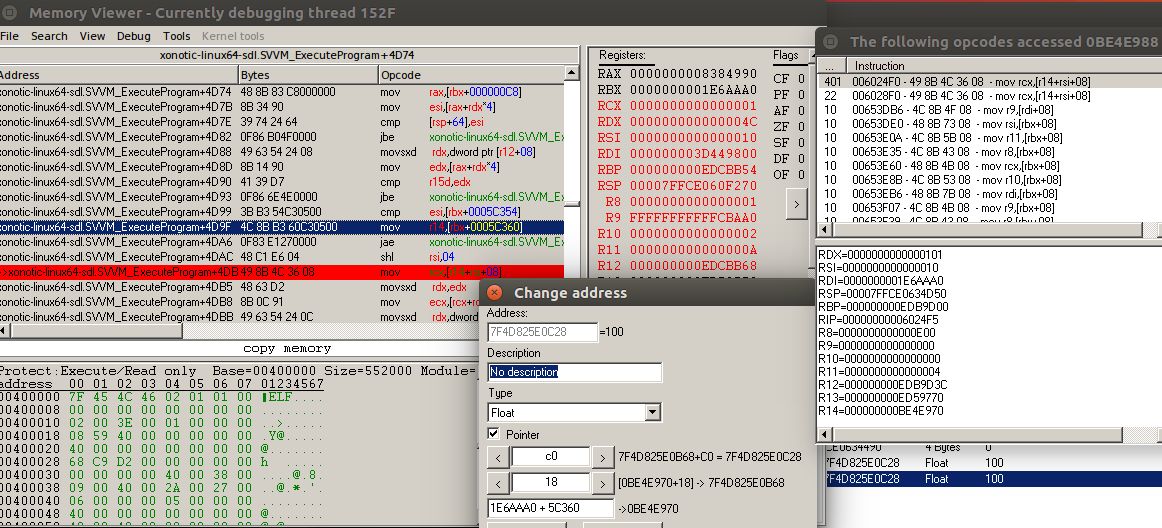The image size is (1162, 528).
Task: Click the RDX register value 4C
Action: point(694,122)
